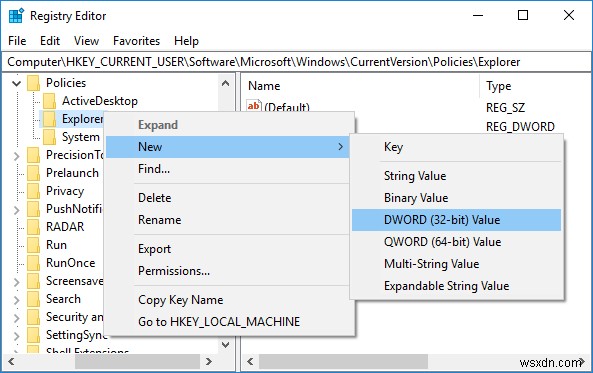This screenshot has width=593, height=373.
Task: Maximize the Registry Editor window
Action: pyautogui.click(x=523, y=16)
